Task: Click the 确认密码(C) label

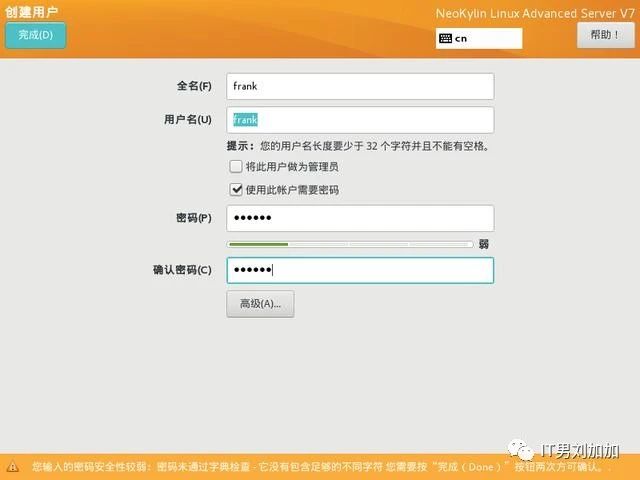Action: tap(182, 270)
